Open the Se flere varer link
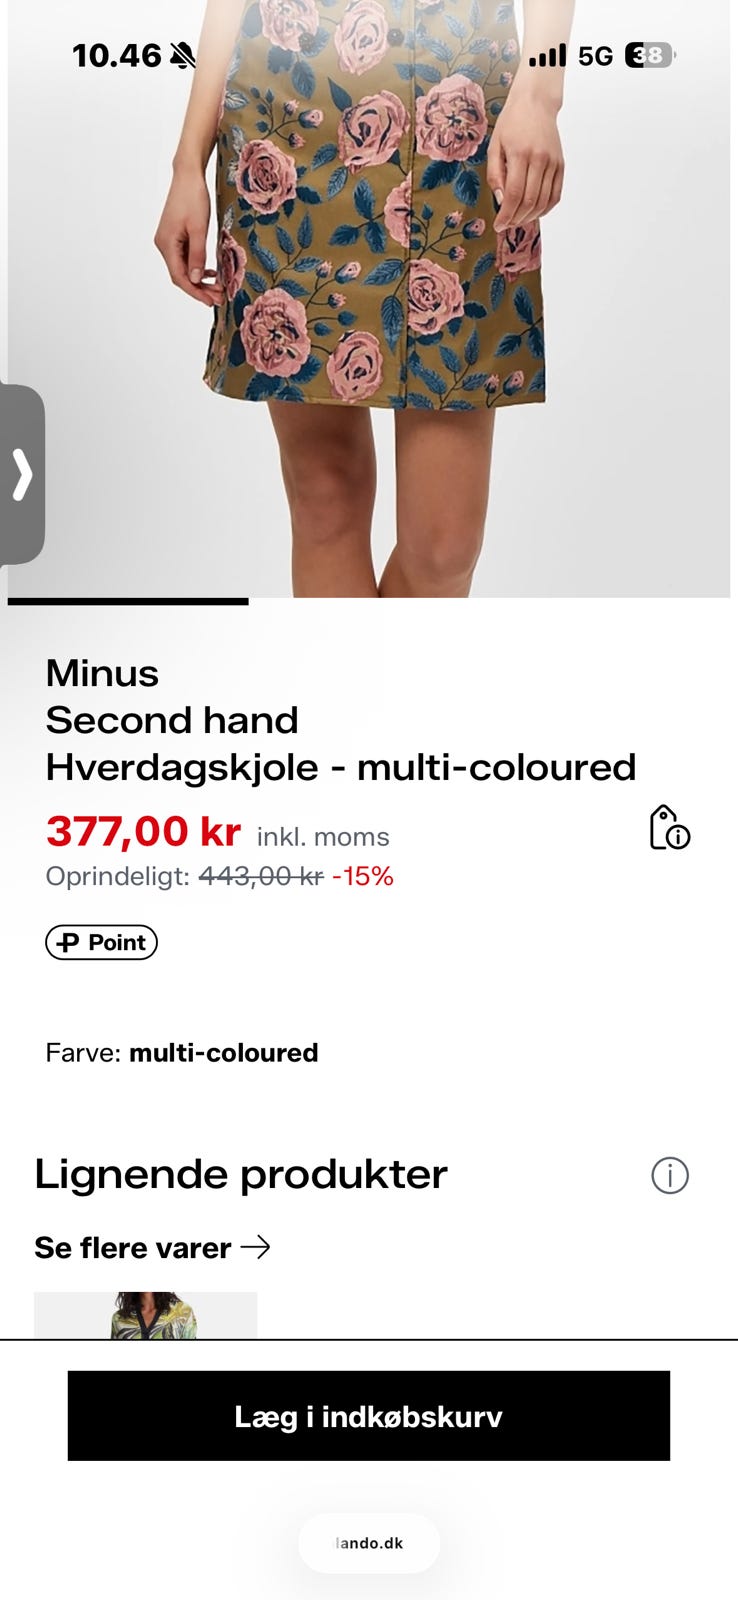Image resolution: width=738 pixels, height=1600 pixels. point(153,1247)
